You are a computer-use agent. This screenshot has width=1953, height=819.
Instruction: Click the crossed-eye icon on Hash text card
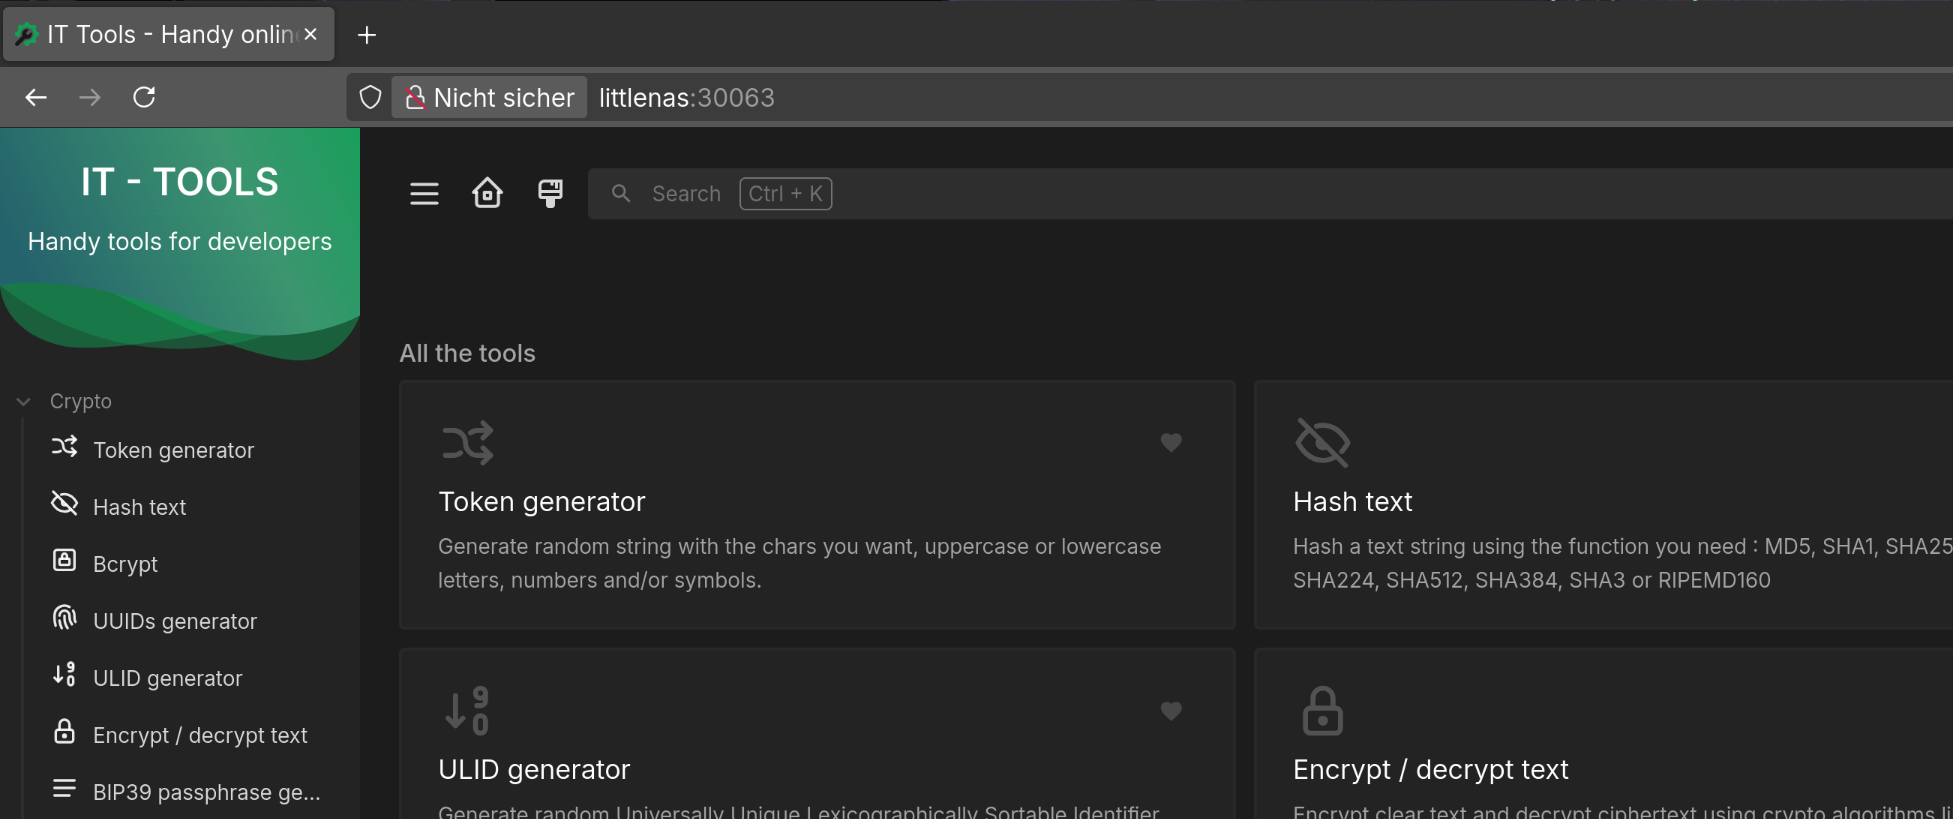pyautogui.click(x=1322, y=443)
